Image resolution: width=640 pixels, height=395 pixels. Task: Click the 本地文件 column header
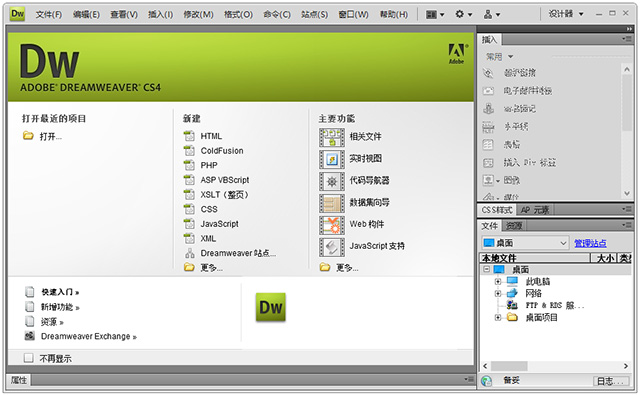pos(535,258)
